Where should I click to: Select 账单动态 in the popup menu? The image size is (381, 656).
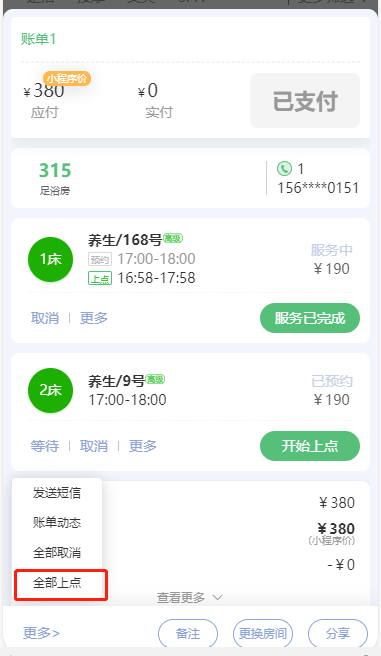(x=57, y=523)
